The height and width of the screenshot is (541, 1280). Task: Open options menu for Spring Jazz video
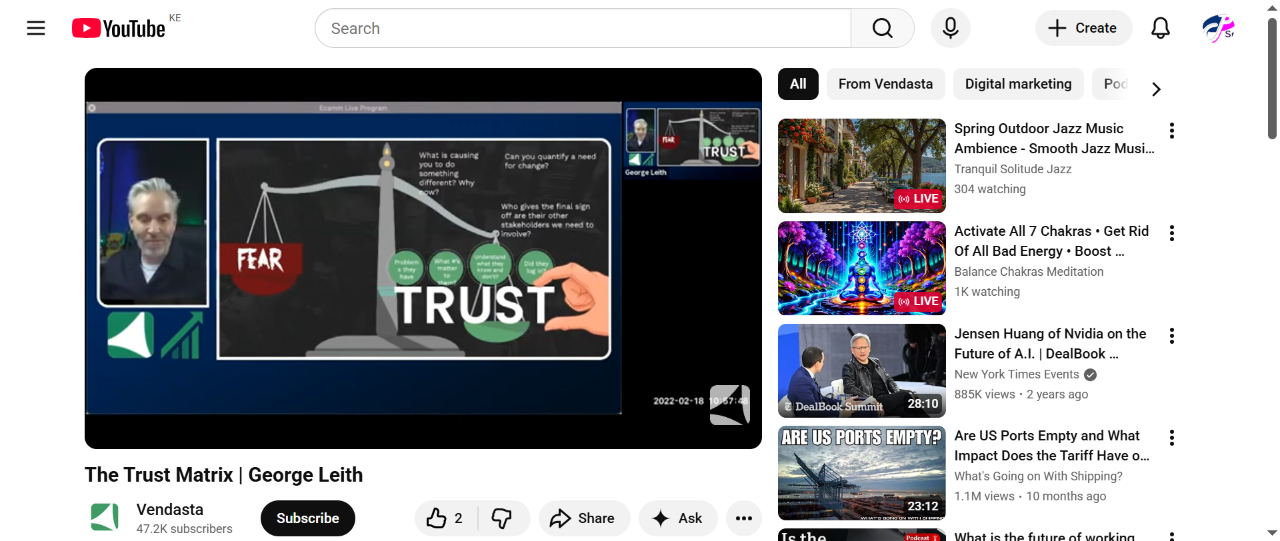(x=1172, y=131)
